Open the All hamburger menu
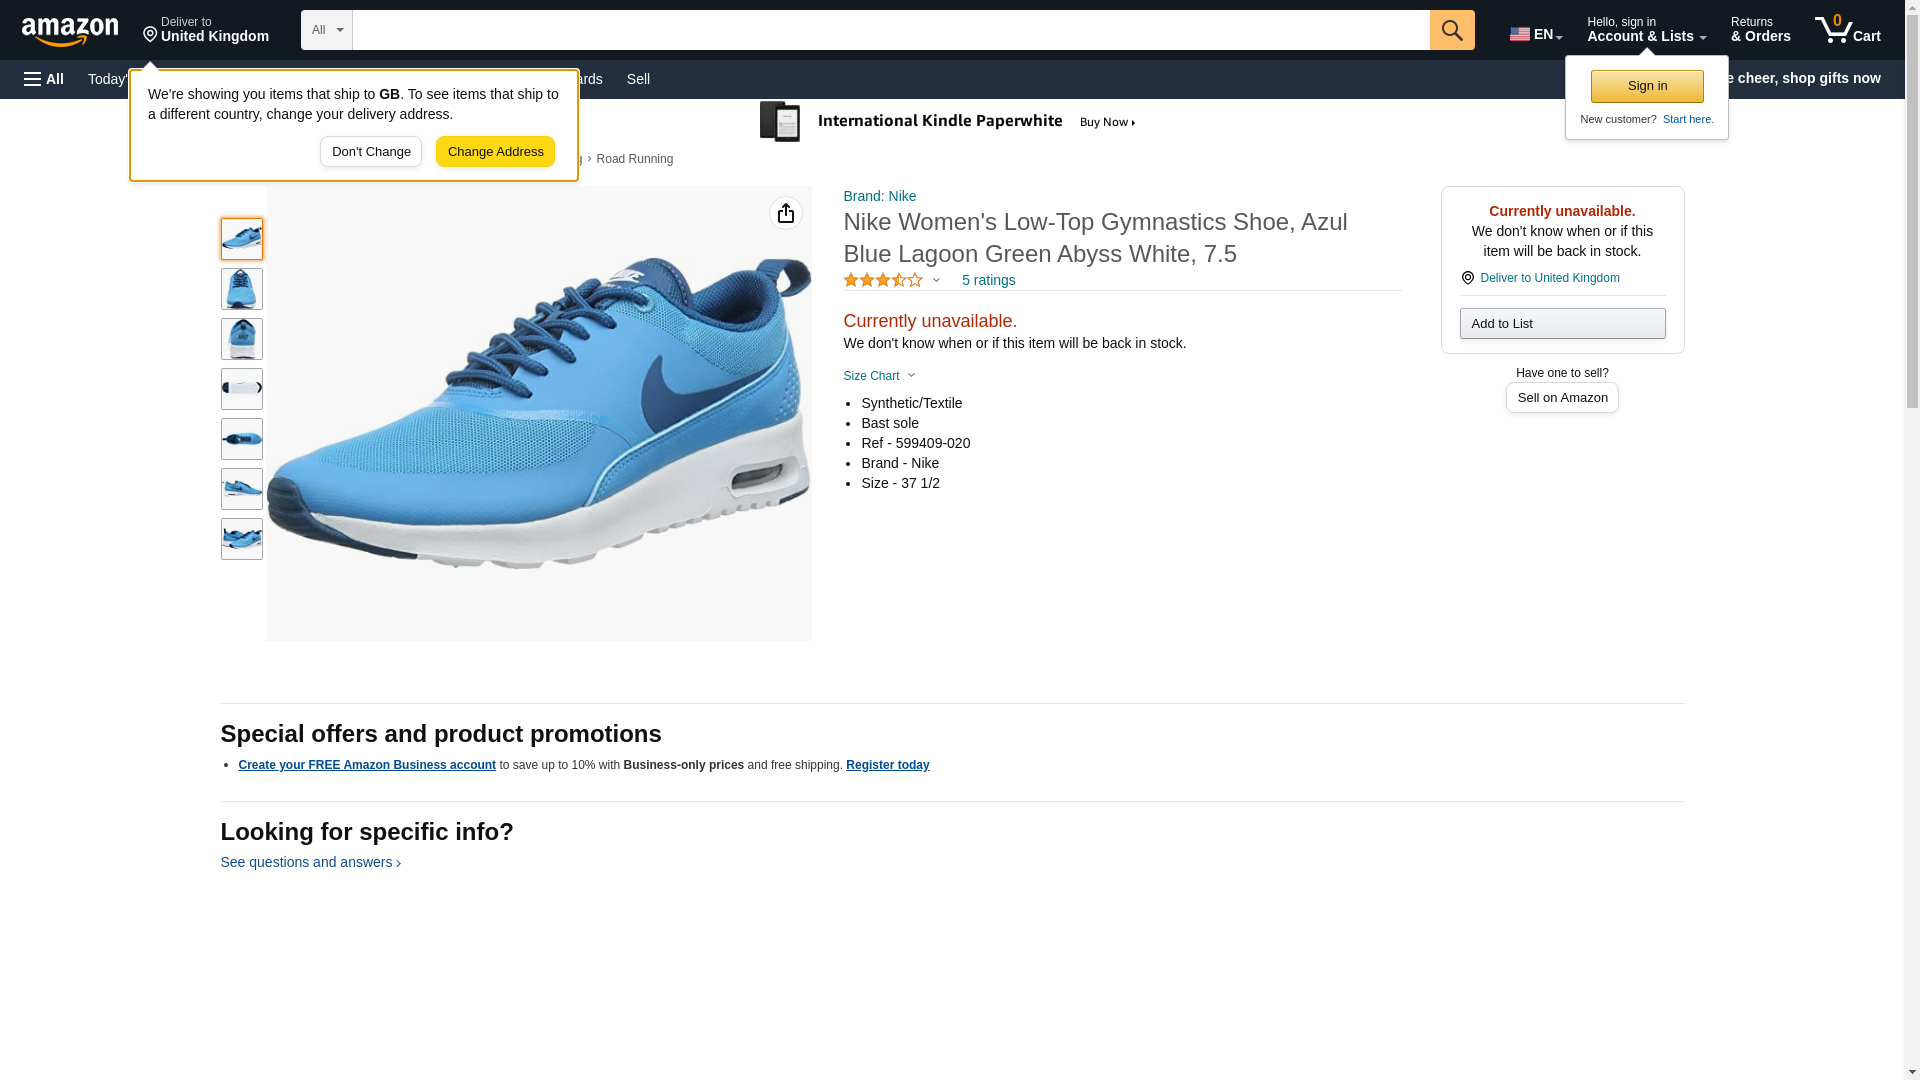The width and height of the screenshot is (1920, 1080). coord(44,79)
